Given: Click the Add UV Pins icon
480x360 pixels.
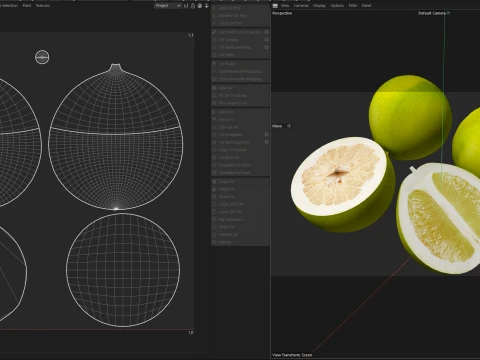Looking at the screenshot, I should [x=214, y=8].
